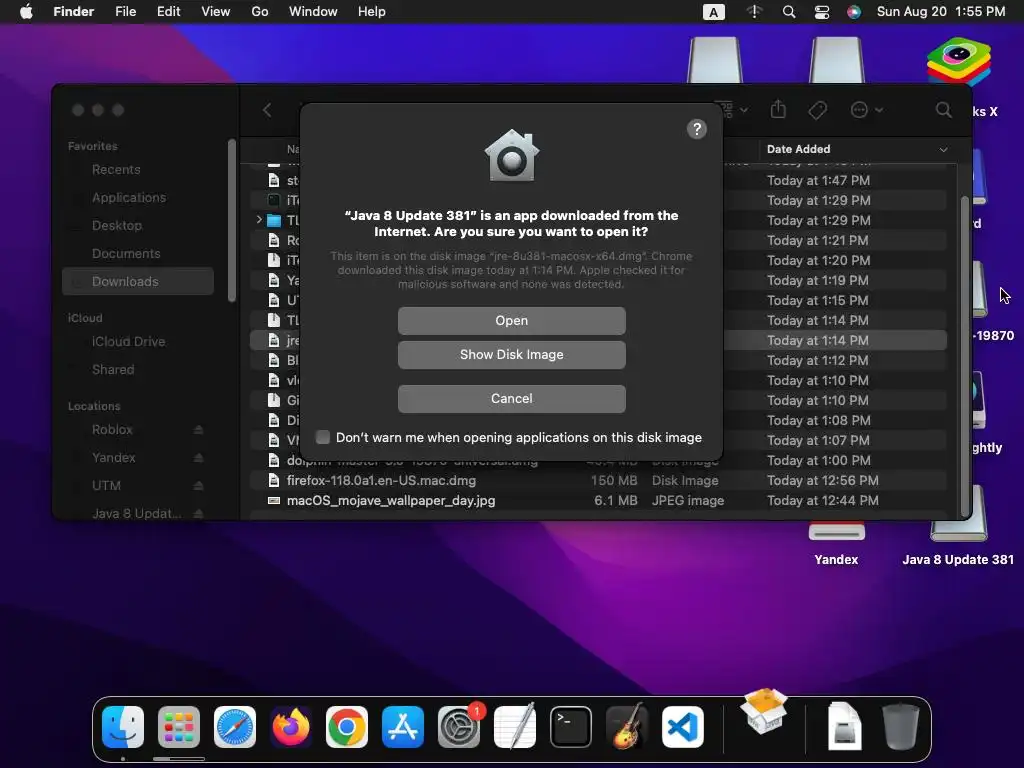Viewport: 1024px width, 768px height.
Task: Click the Finder sidebar scrollbar
Action: coord(232,221)
